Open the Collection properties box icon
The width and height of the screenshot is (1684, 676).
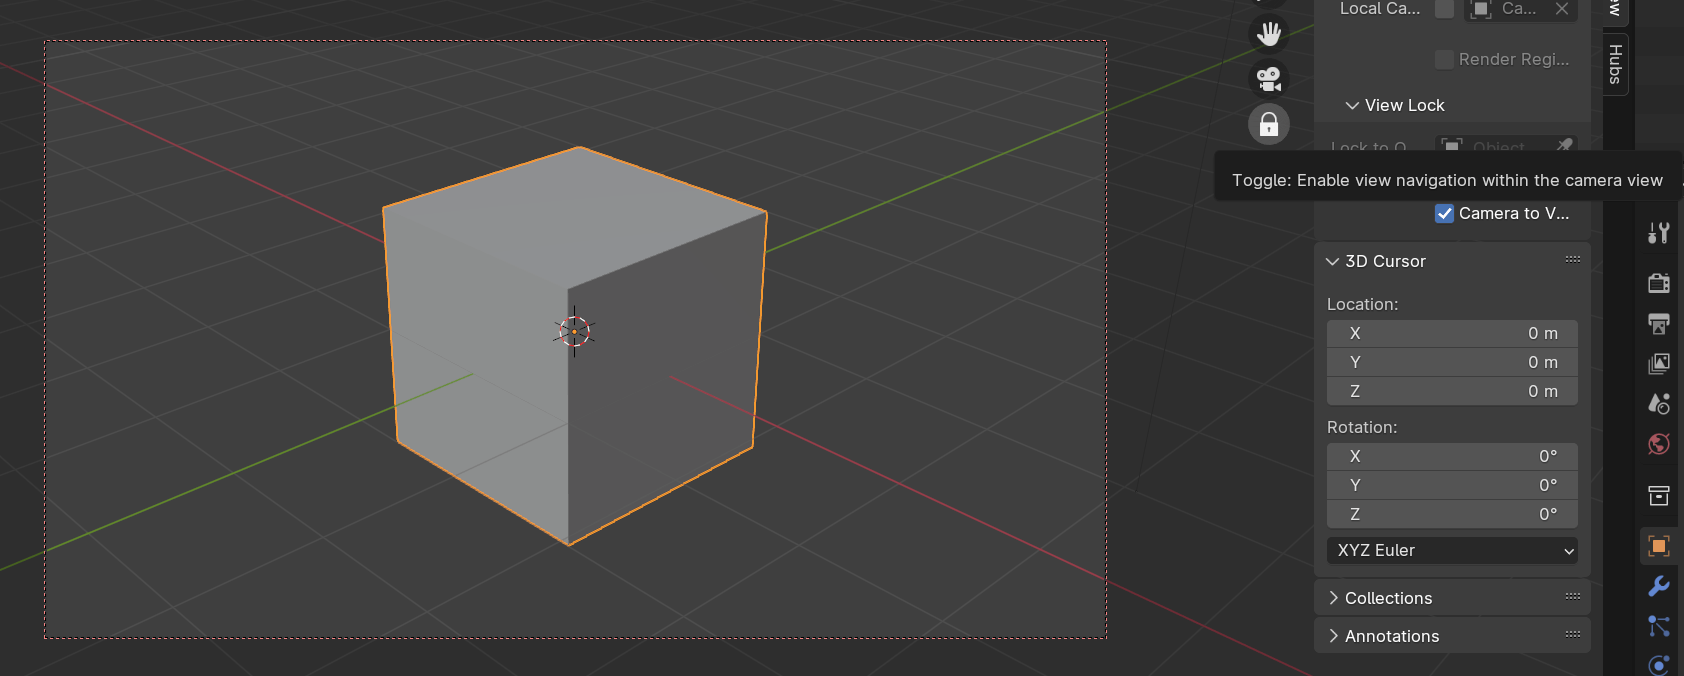pos(1659,495)
